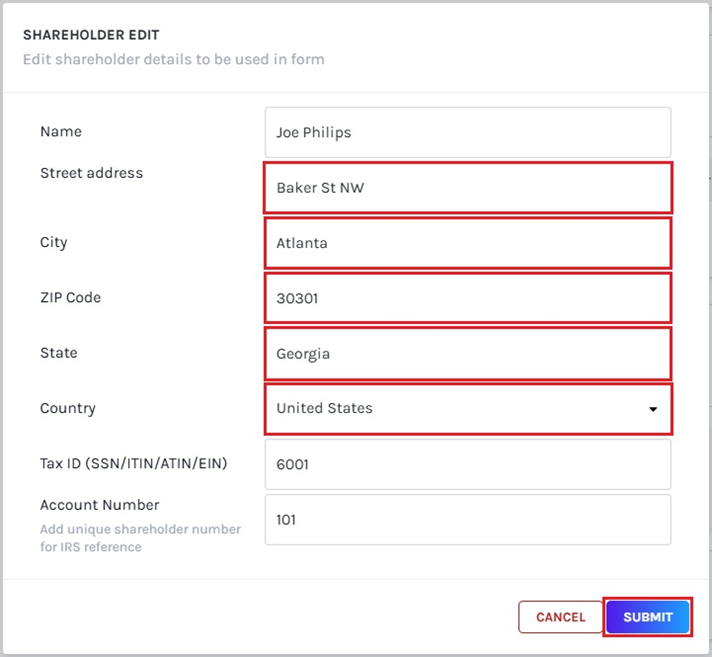The width and height of the screenshot is (712, 657).
Task: Focus the Tax ID field containing 6001
Action: tap(467, 465)
